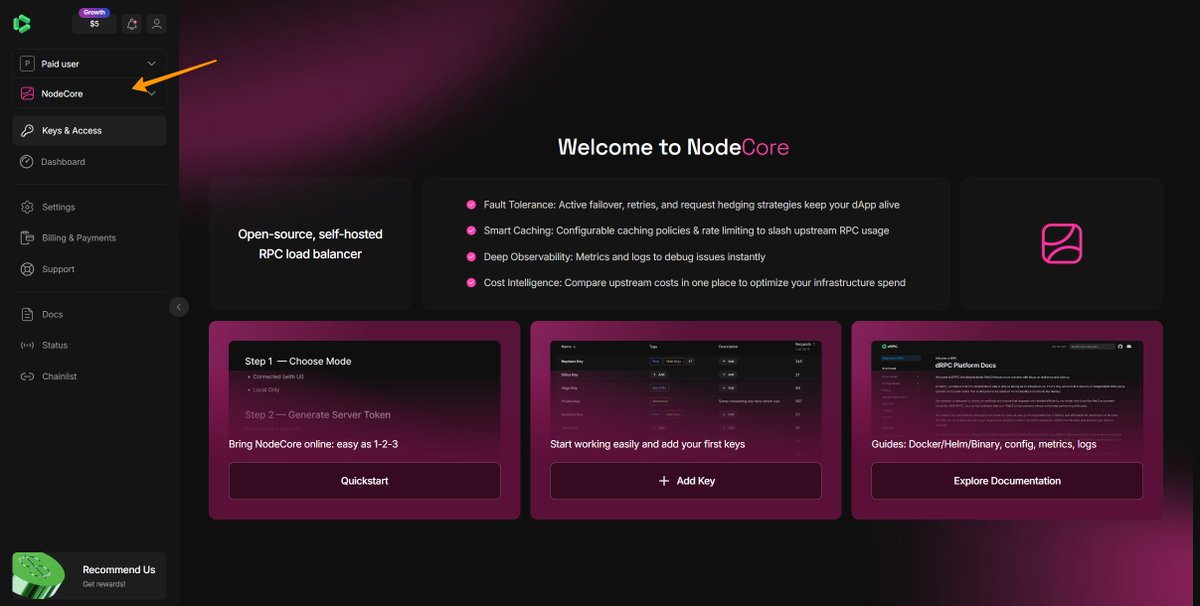Click the Quickstart button
Image resolution: width=1200 pixels, height=606 pixels.
click(x=364, y=481)
